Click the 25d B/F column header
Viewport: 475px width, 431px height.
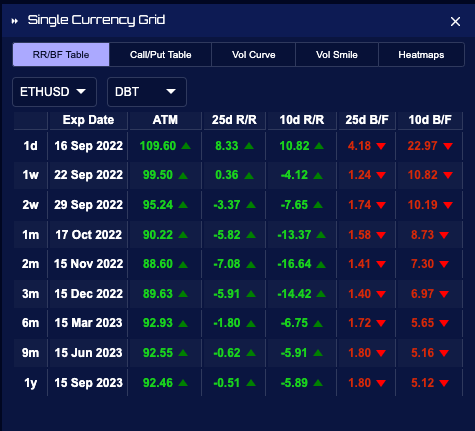(x=367, y=120)
